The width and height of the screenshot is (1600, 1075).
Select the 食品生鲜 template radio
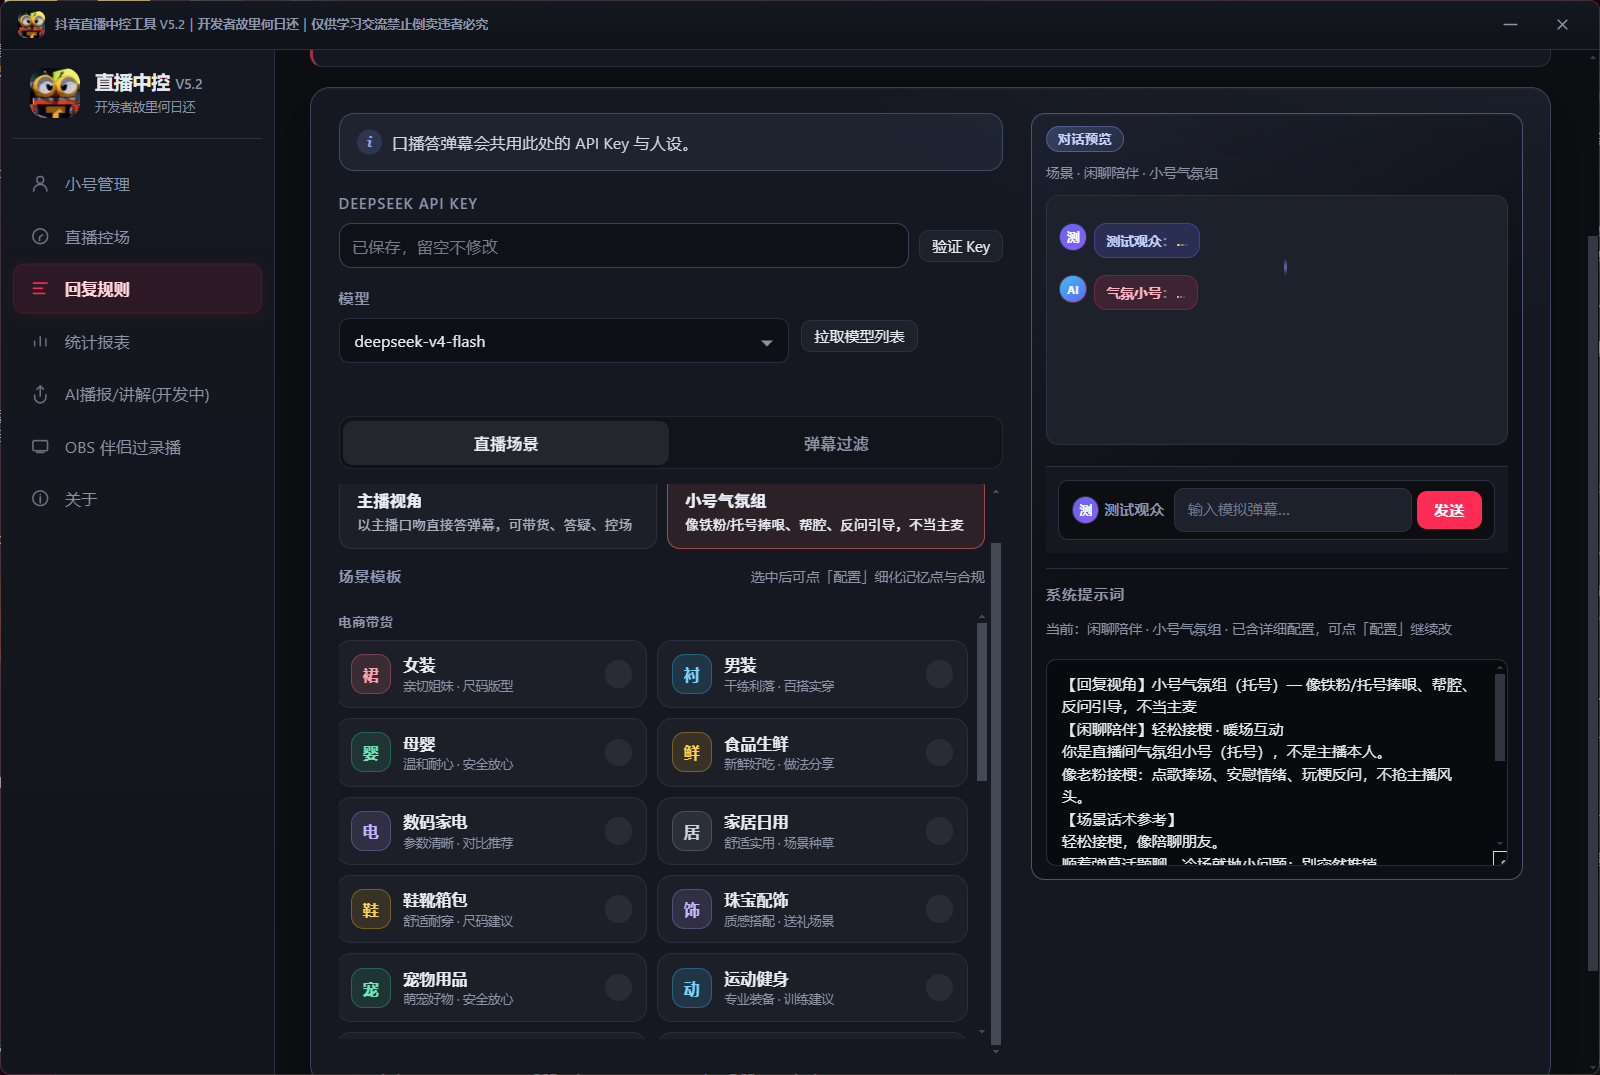pos(939,753)
